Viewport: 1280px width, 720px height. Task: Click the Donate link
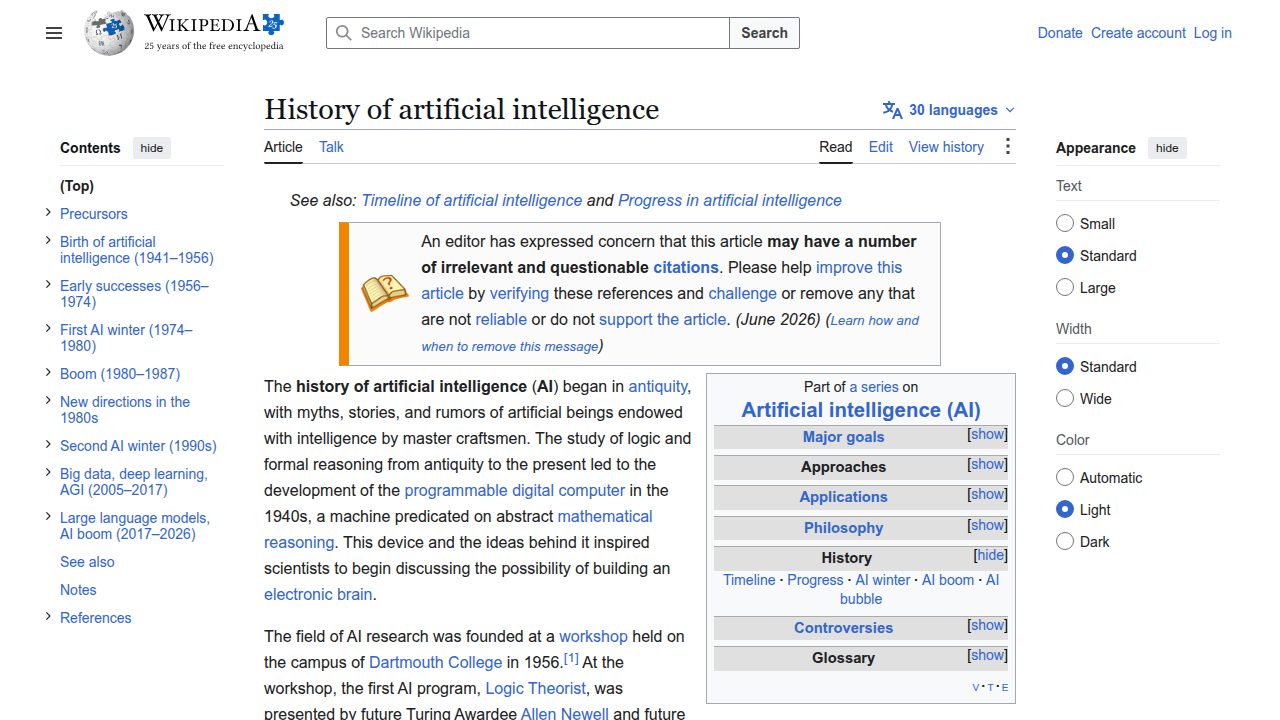[x=1060, y=33]
